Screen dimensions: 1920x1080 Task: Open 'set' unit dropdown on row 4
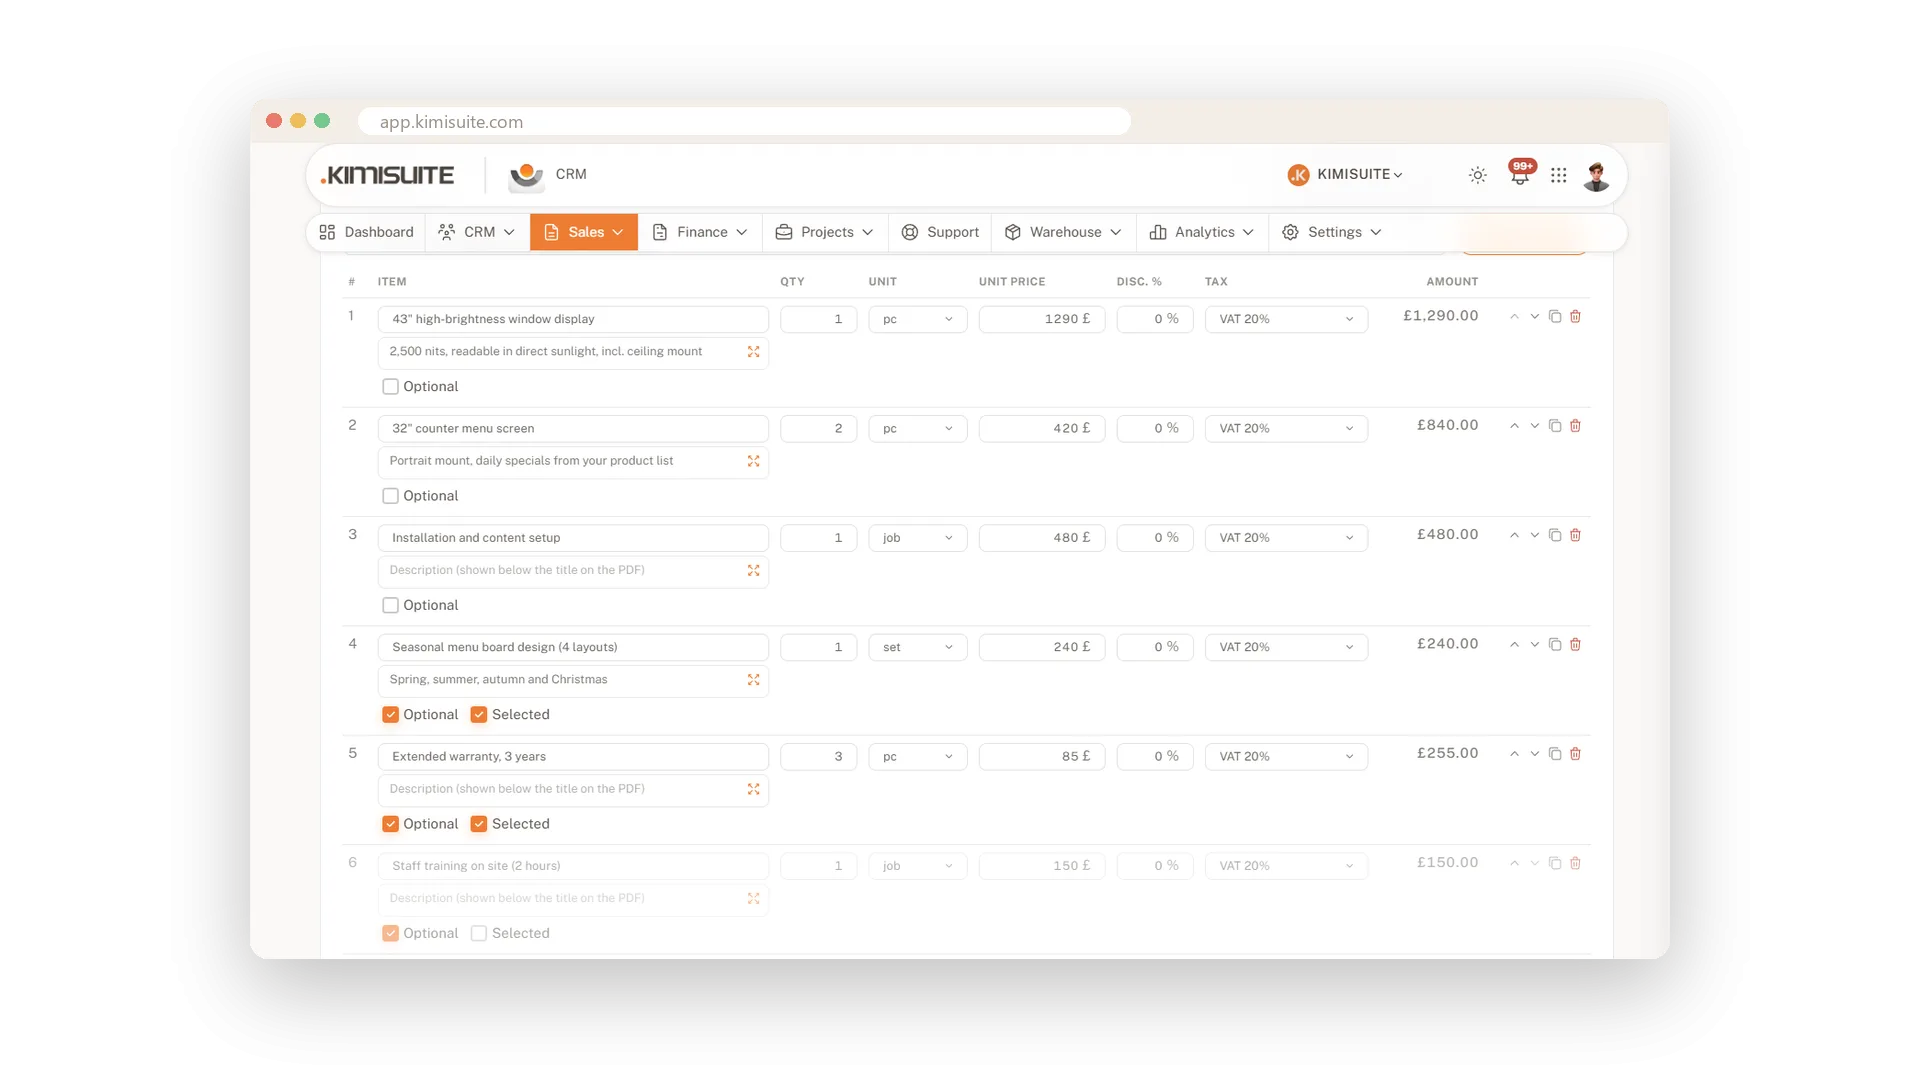pyautogui.click(x=917, y=647)
